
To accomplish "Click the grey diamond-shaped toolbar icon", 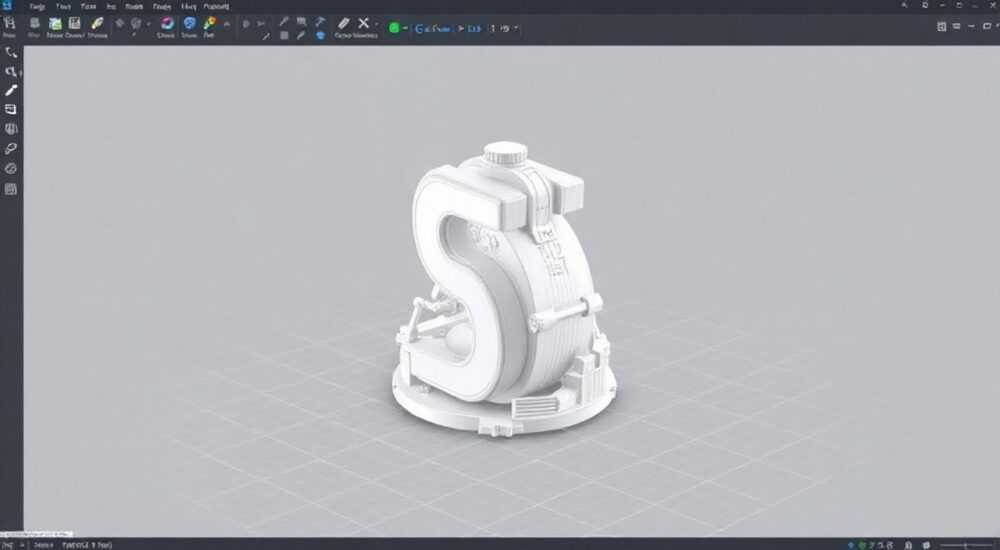I will tap(119, 23).
